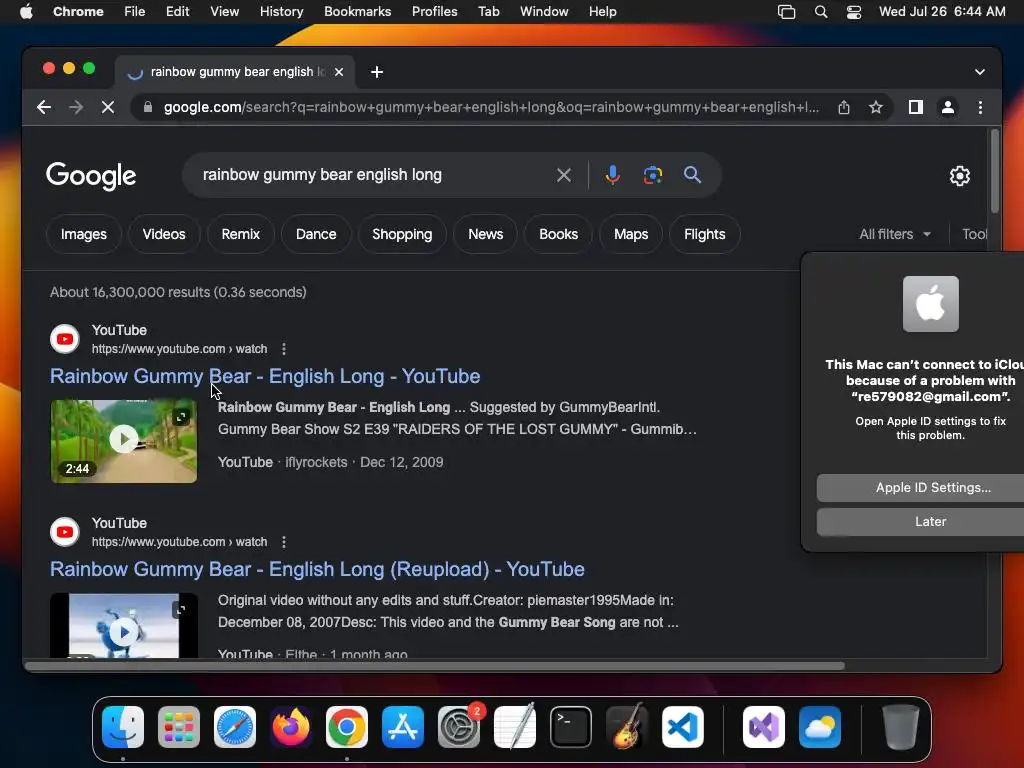
Task: Clear the Google search box text
Action: tap(564, 175)
